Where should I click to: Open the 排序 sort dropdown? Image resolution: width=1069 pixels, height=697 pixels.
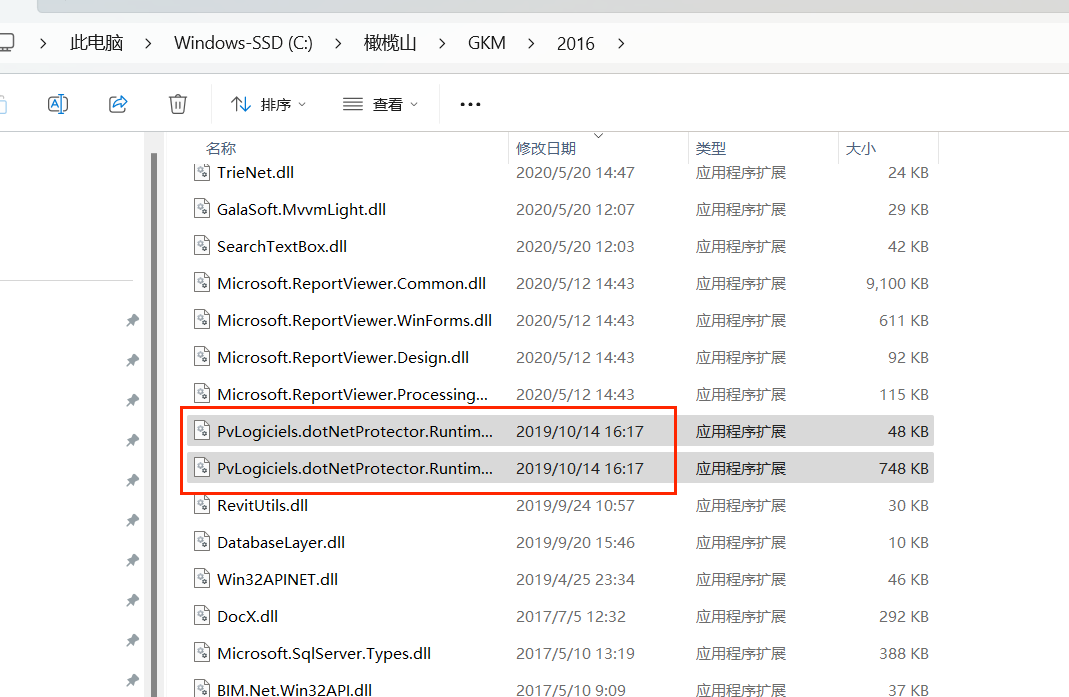coord(269,104)
